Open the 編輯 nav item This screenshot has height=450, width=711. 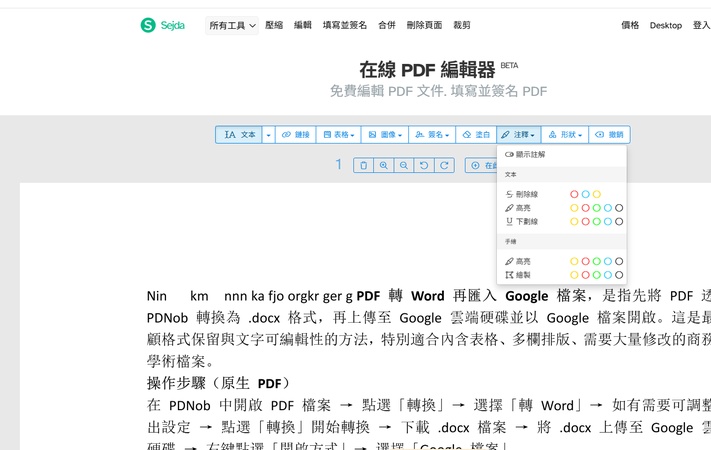(x=302, y=25)
